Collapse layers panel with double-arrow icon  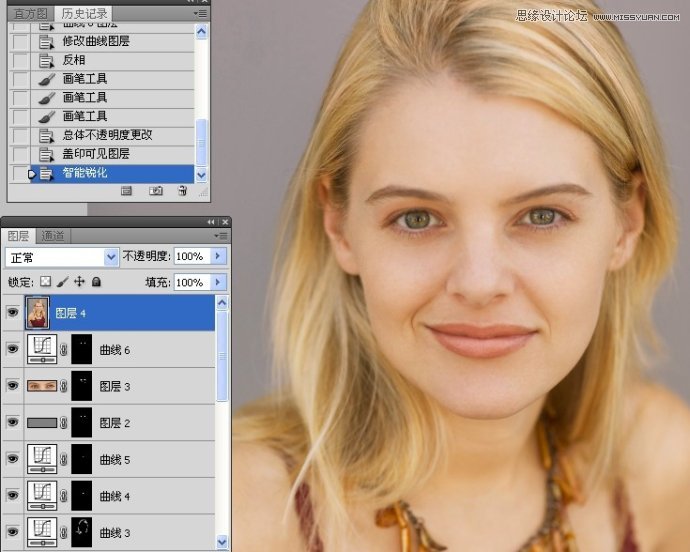(x=211, y=222)
